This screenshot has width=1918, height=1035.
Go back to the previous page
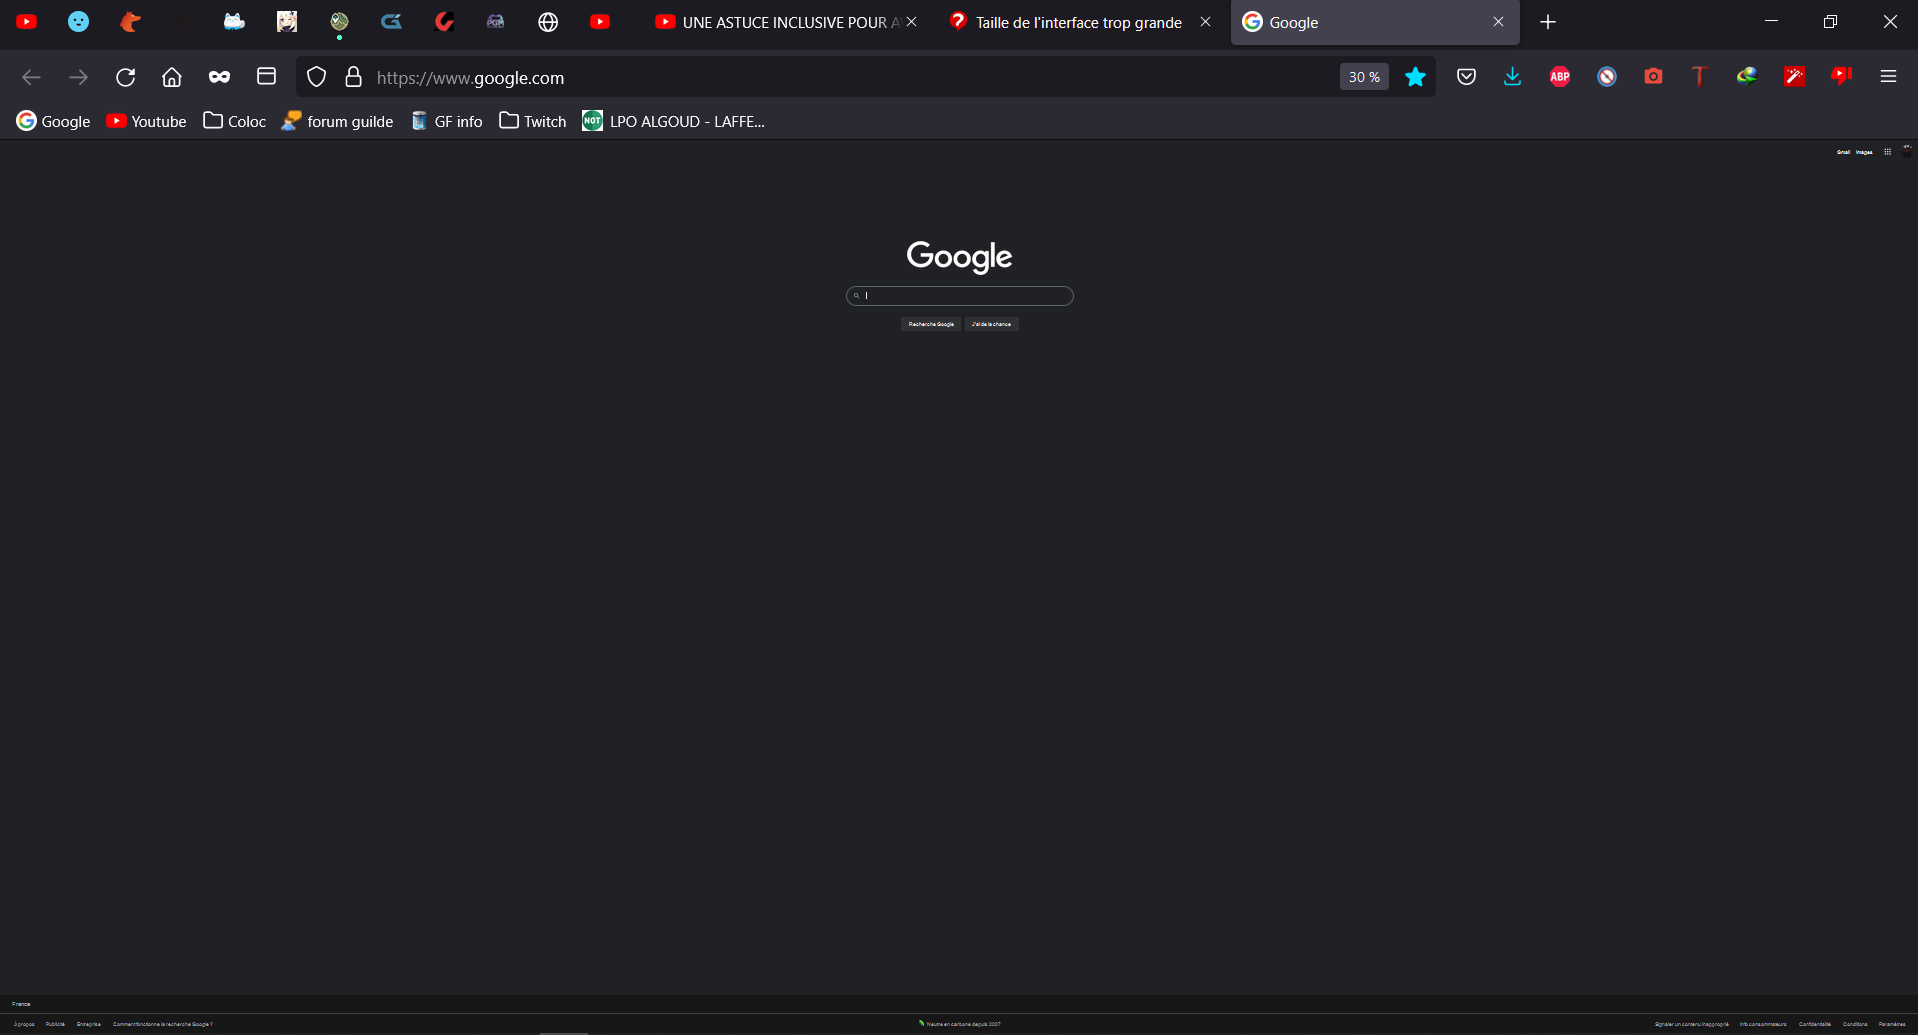tap(31, 77)
